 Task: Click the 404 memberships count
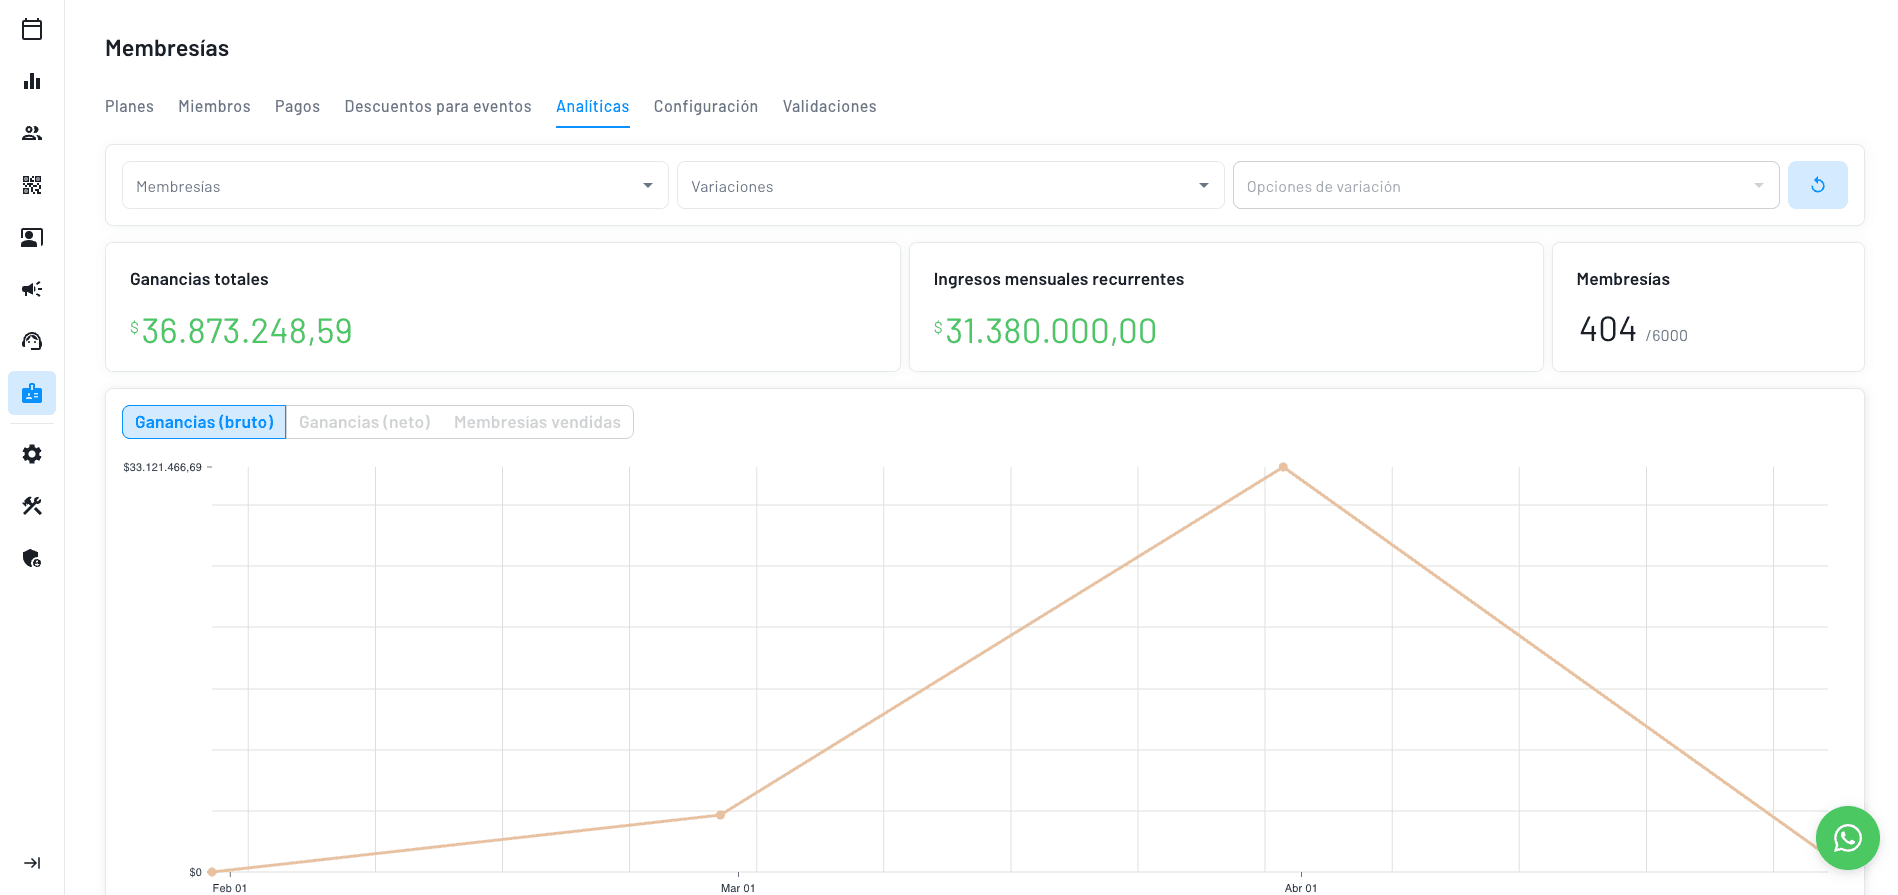coord(1607,329)
